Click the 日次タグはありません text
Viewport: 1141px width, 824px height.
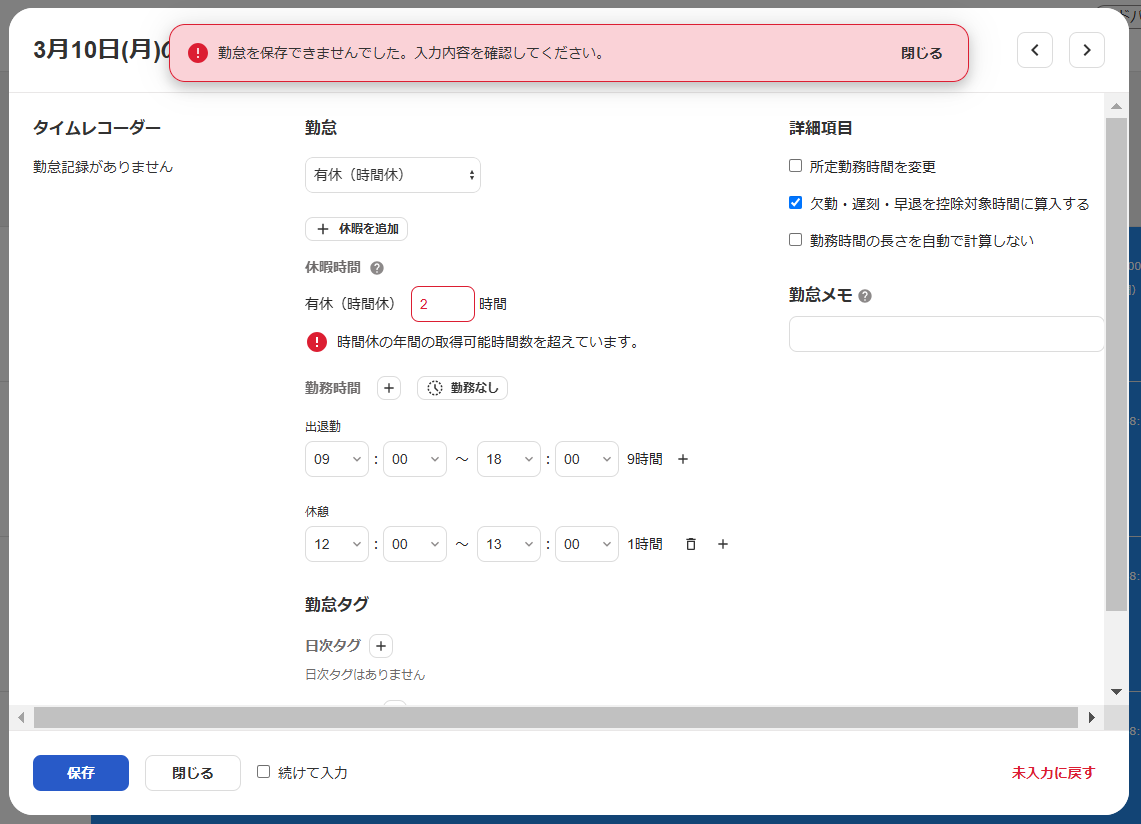365,675
